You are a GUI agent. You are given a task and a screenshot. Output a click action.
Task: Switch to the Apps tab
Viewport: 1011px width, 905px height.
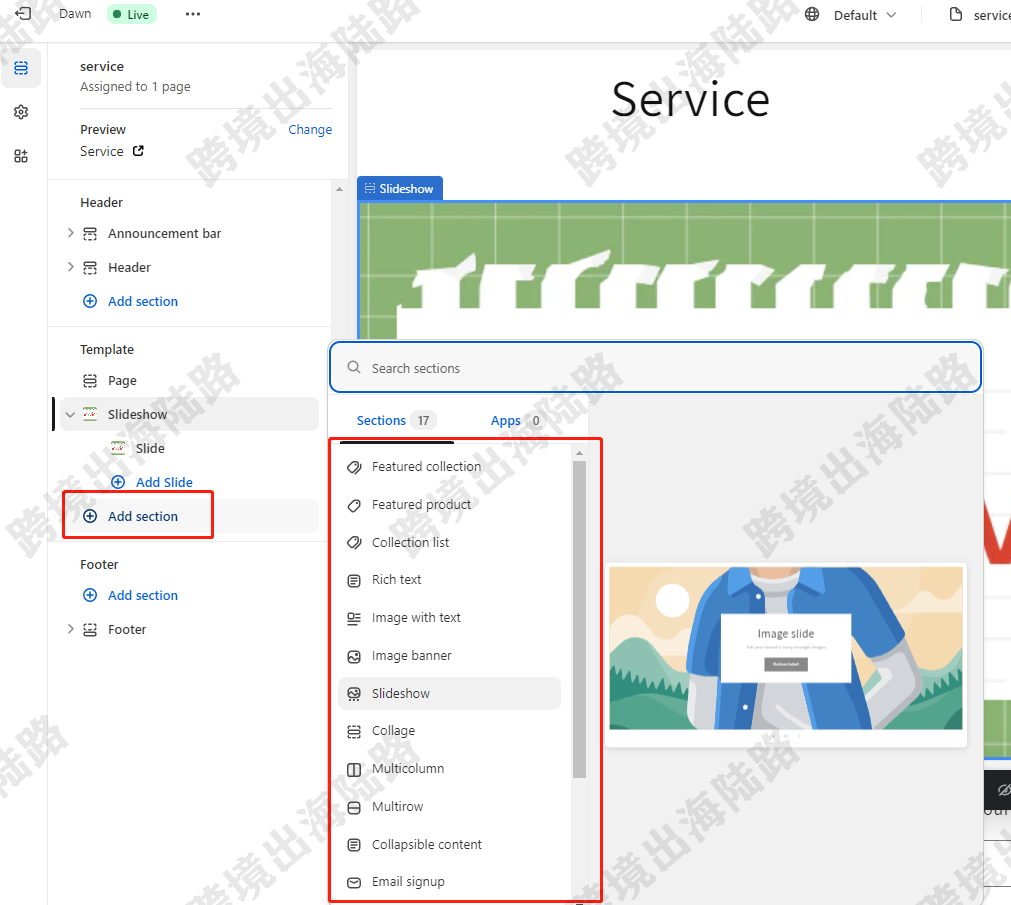coord(515,421)
